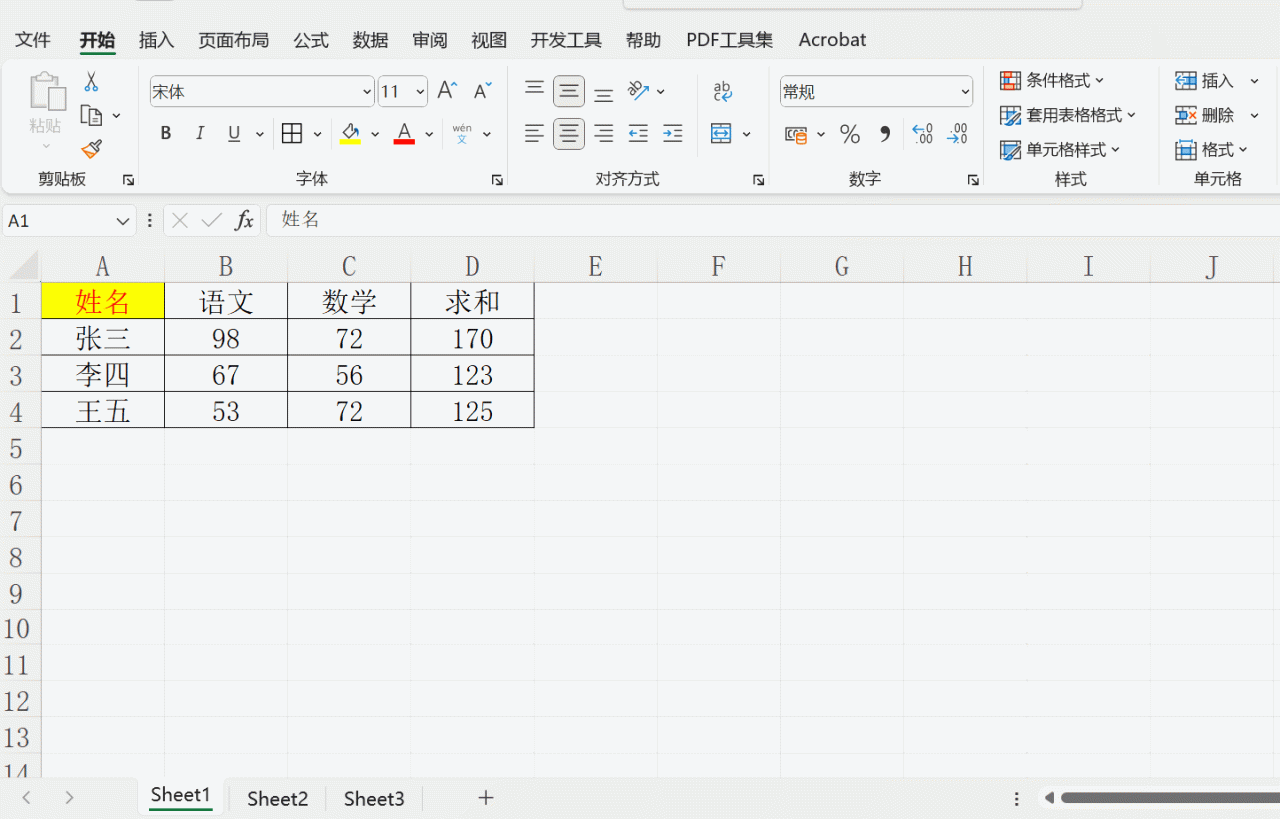This screenshot has width=1280, height=819.
Task: Click the 删除 cells button
Action: pyautogui.click(x=1205, y=115)
